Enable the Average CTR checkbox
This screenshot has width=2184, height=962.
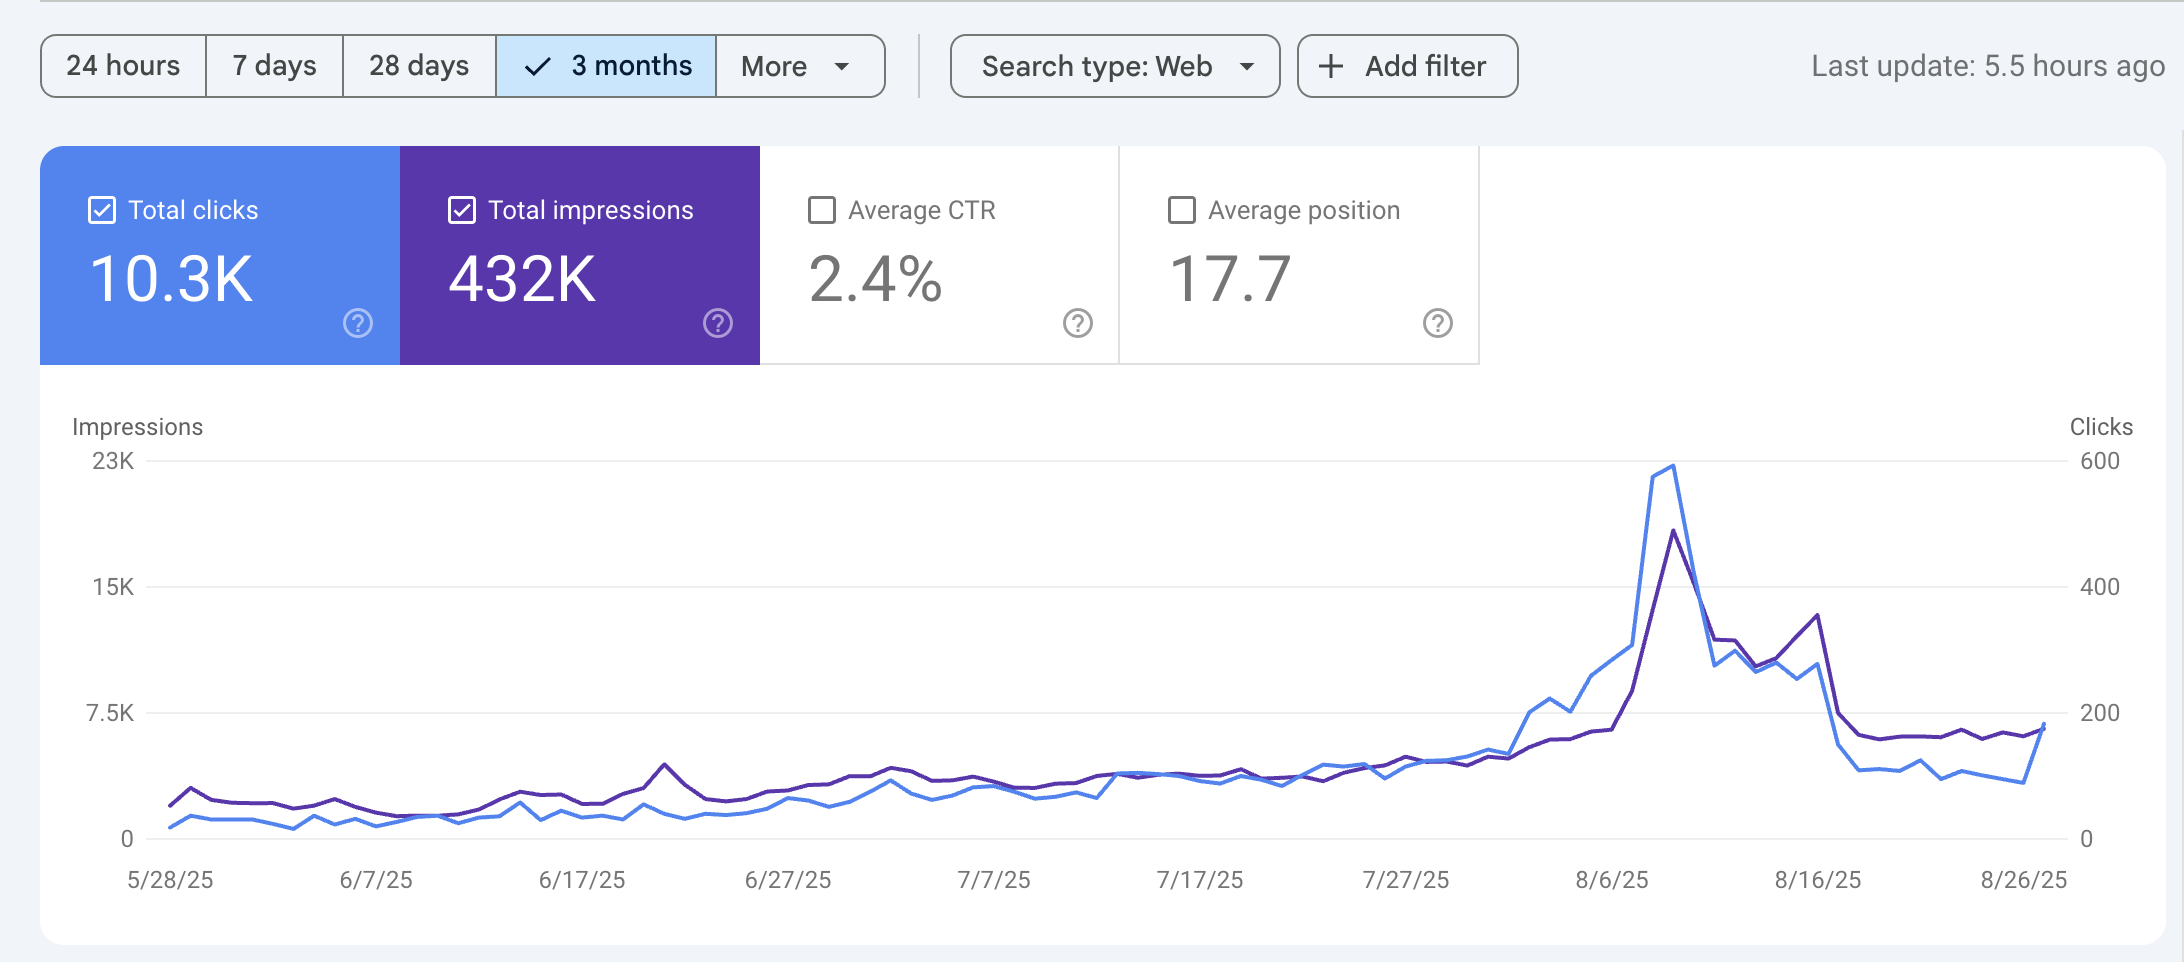coord(822,210)
